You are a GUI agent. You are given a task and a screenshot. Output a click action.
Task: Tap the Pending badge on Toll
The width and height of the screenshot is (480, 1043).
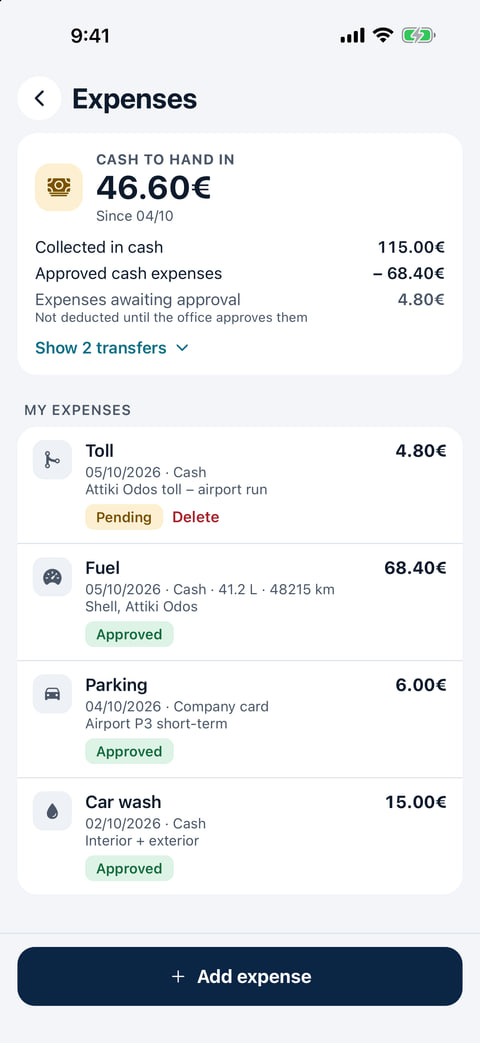tap(124, 517)
